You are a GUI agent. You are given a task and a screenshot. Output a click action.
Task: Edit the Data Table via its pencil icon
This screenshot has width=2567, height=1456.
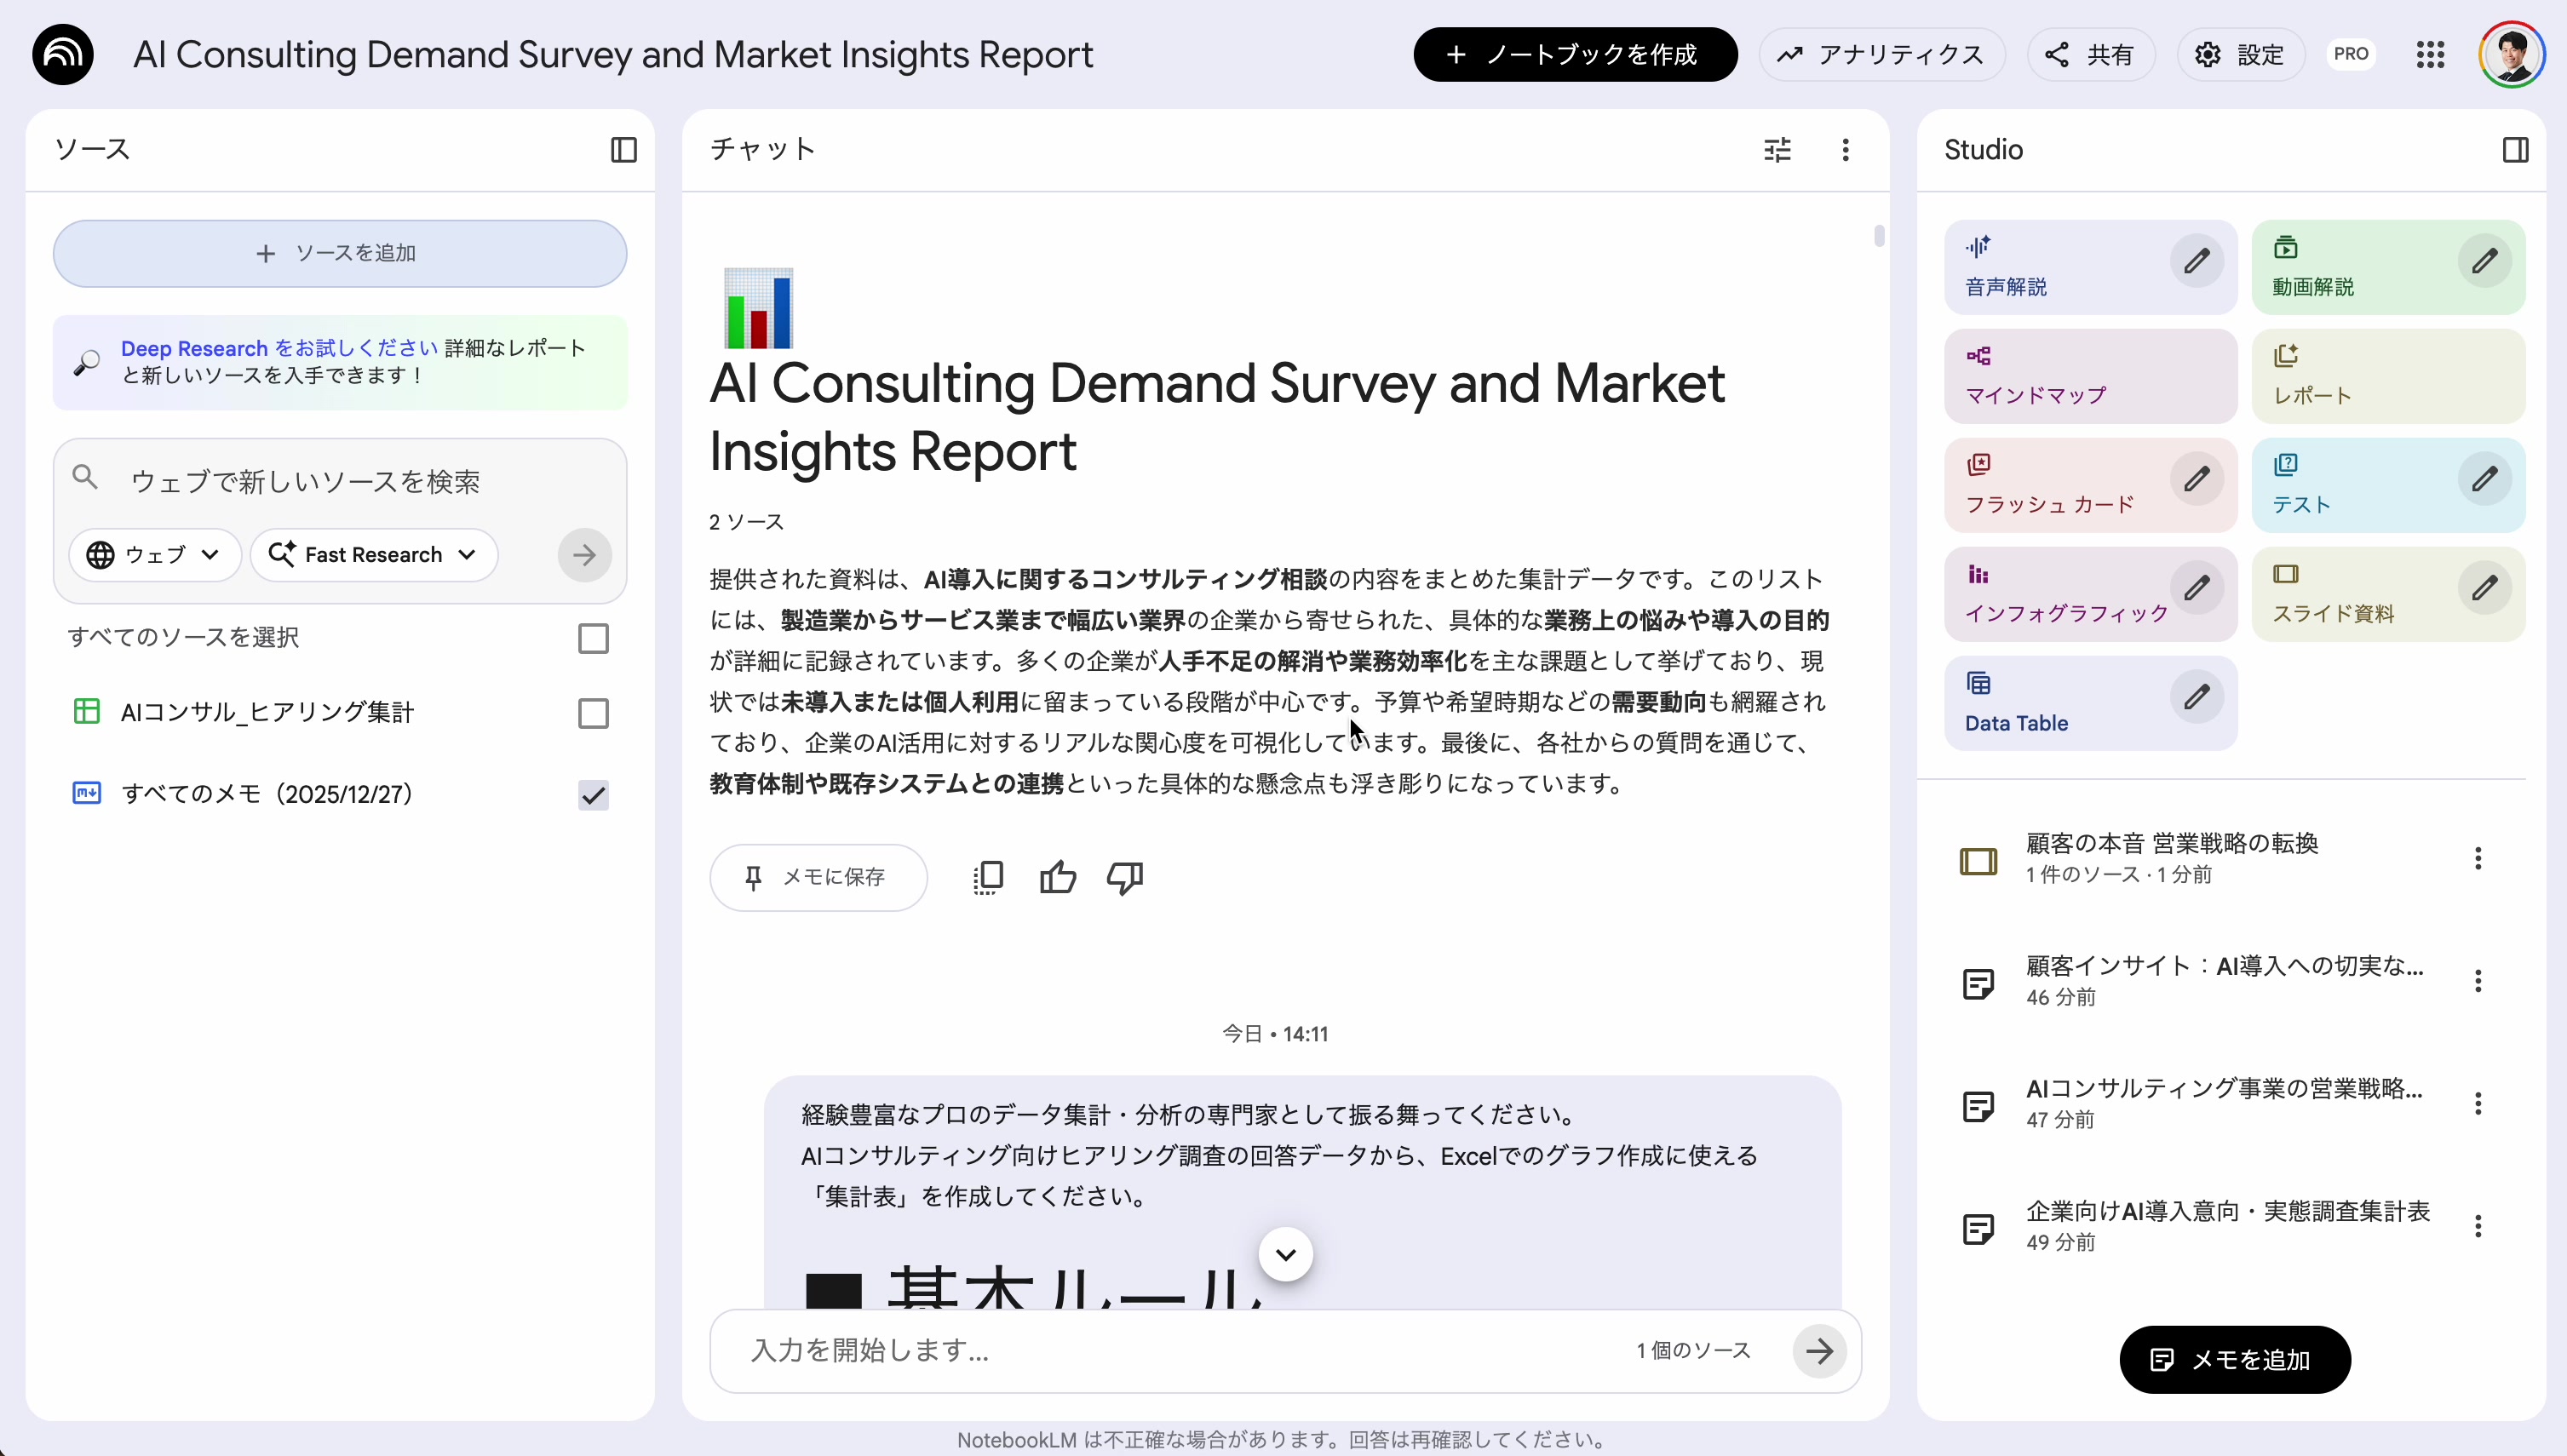2196,698
